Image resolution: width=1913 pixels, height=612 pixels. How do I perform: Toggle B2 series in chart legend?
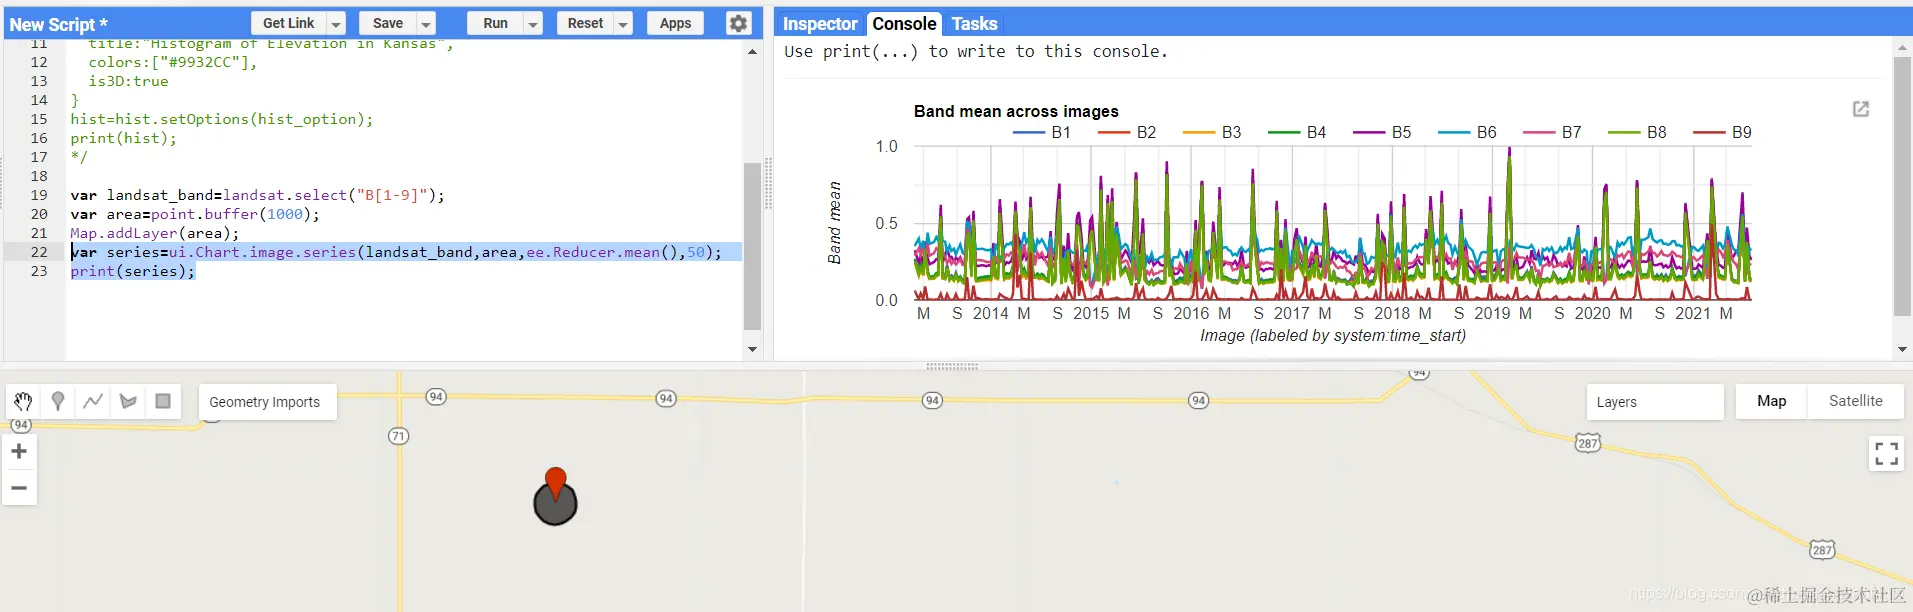(x=1127, y=132)
